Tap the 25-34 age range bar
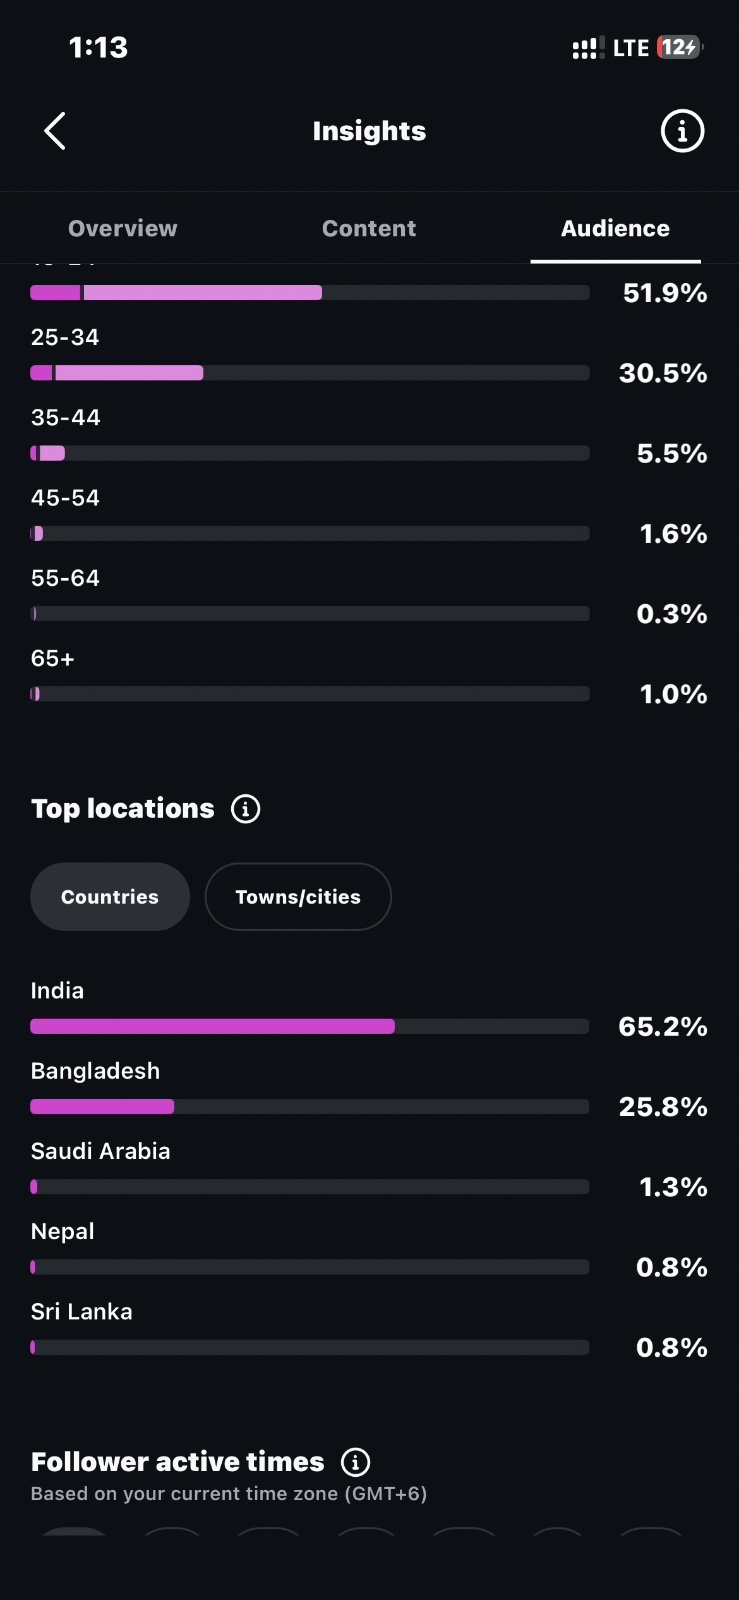The image size is (739, 1600). coord(310,373)
